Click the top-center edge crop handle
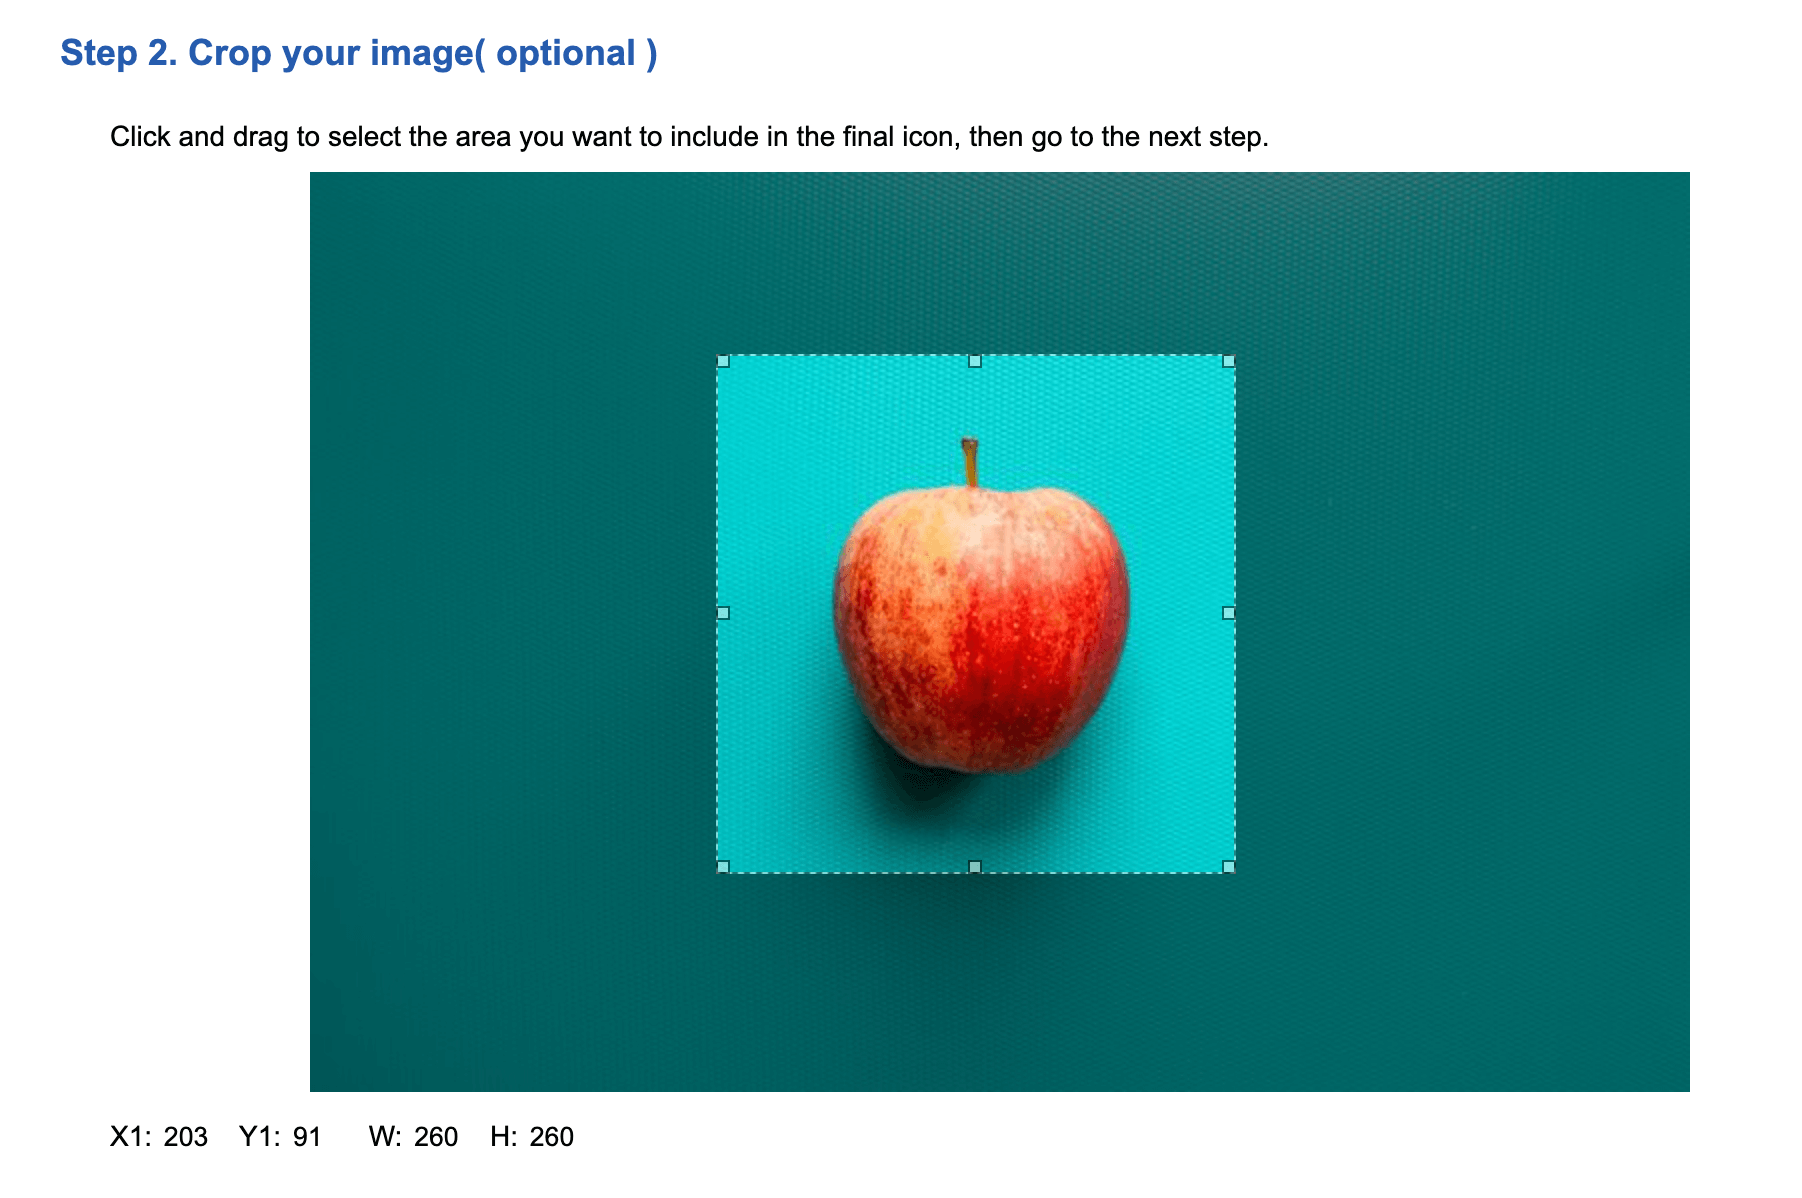1802x1198 pixels. (x=975, y=361)
